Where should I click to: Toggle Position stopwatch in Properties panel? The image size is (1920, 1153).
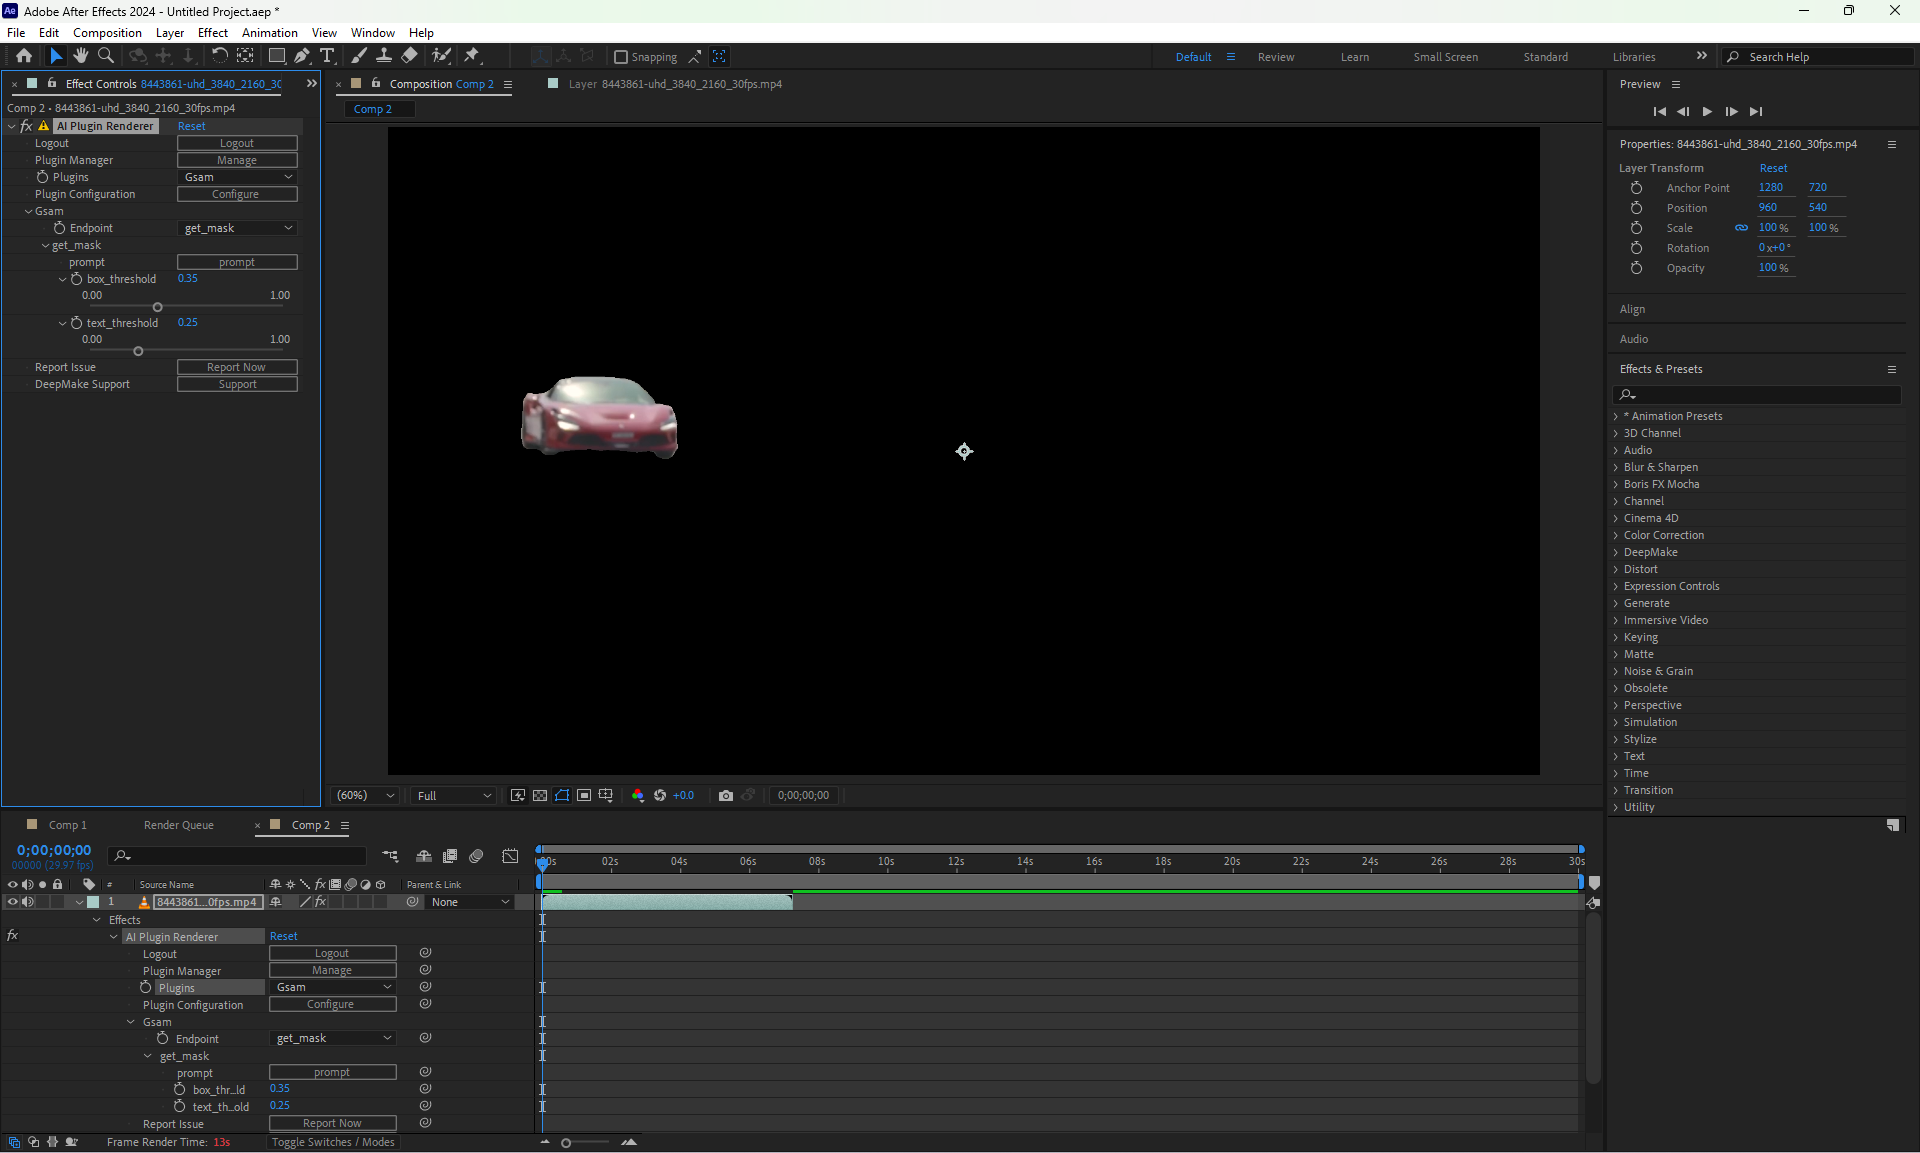[1636, 208]
